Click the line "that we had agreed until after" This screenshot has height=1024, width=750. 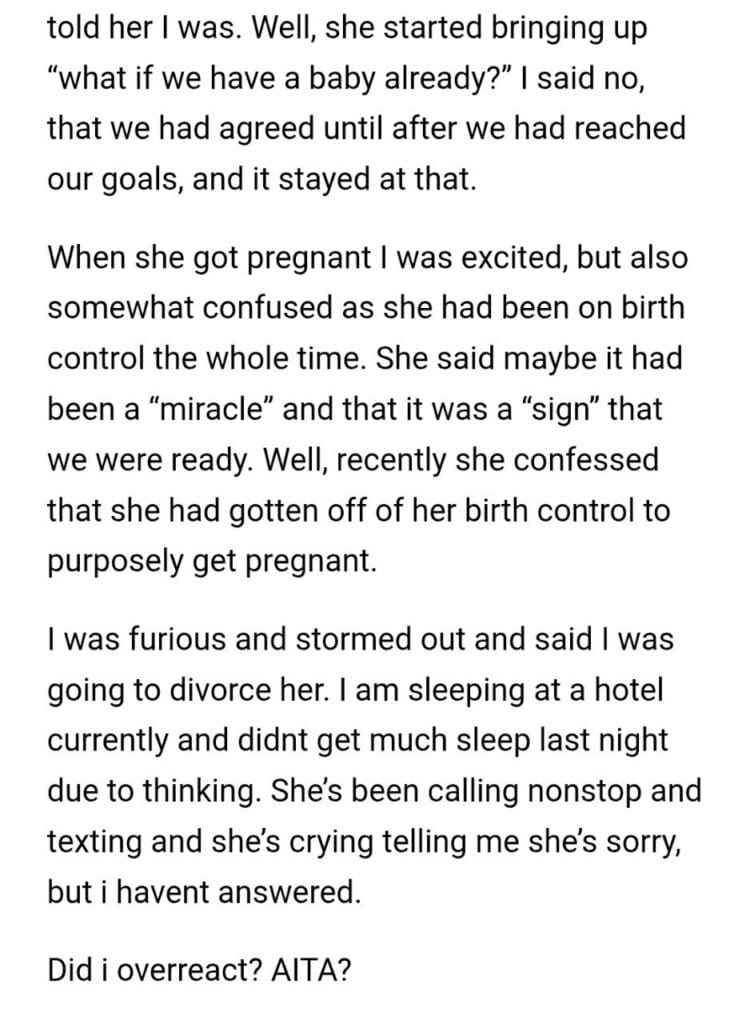click(x=365, y=131)
